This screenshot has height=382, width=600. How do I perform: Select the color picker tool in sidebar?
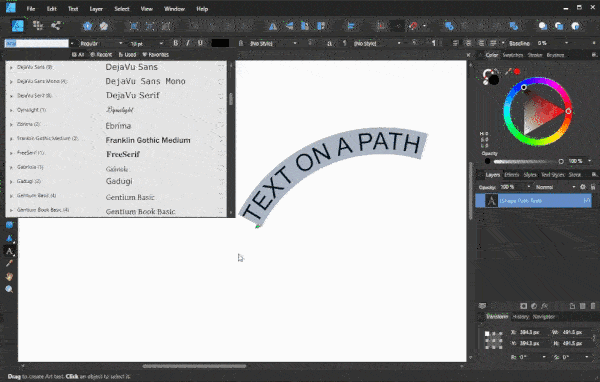tap(10, 263)
